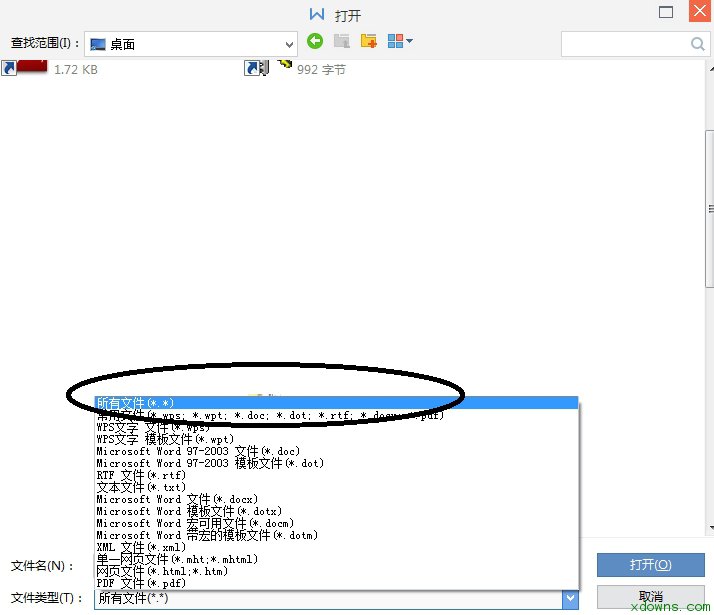Choose RTF 文件(*.rtf) option
Image resolution: width=714 pixels, height=615 pixels.
coord(337,475)
